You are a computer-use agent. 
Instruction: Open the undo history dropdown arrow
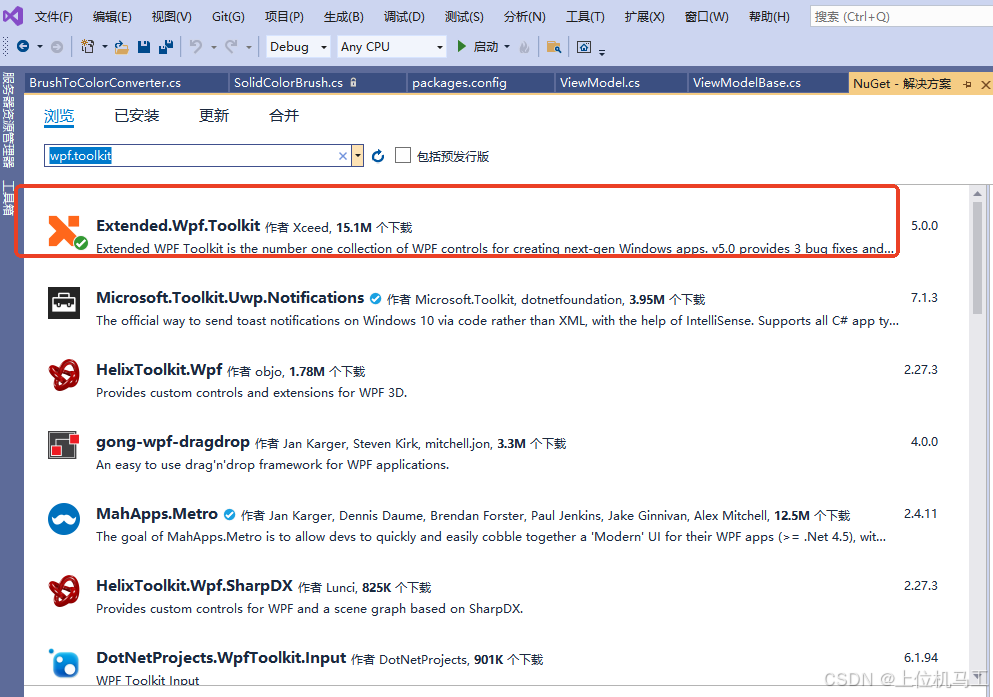pos(213,47)
